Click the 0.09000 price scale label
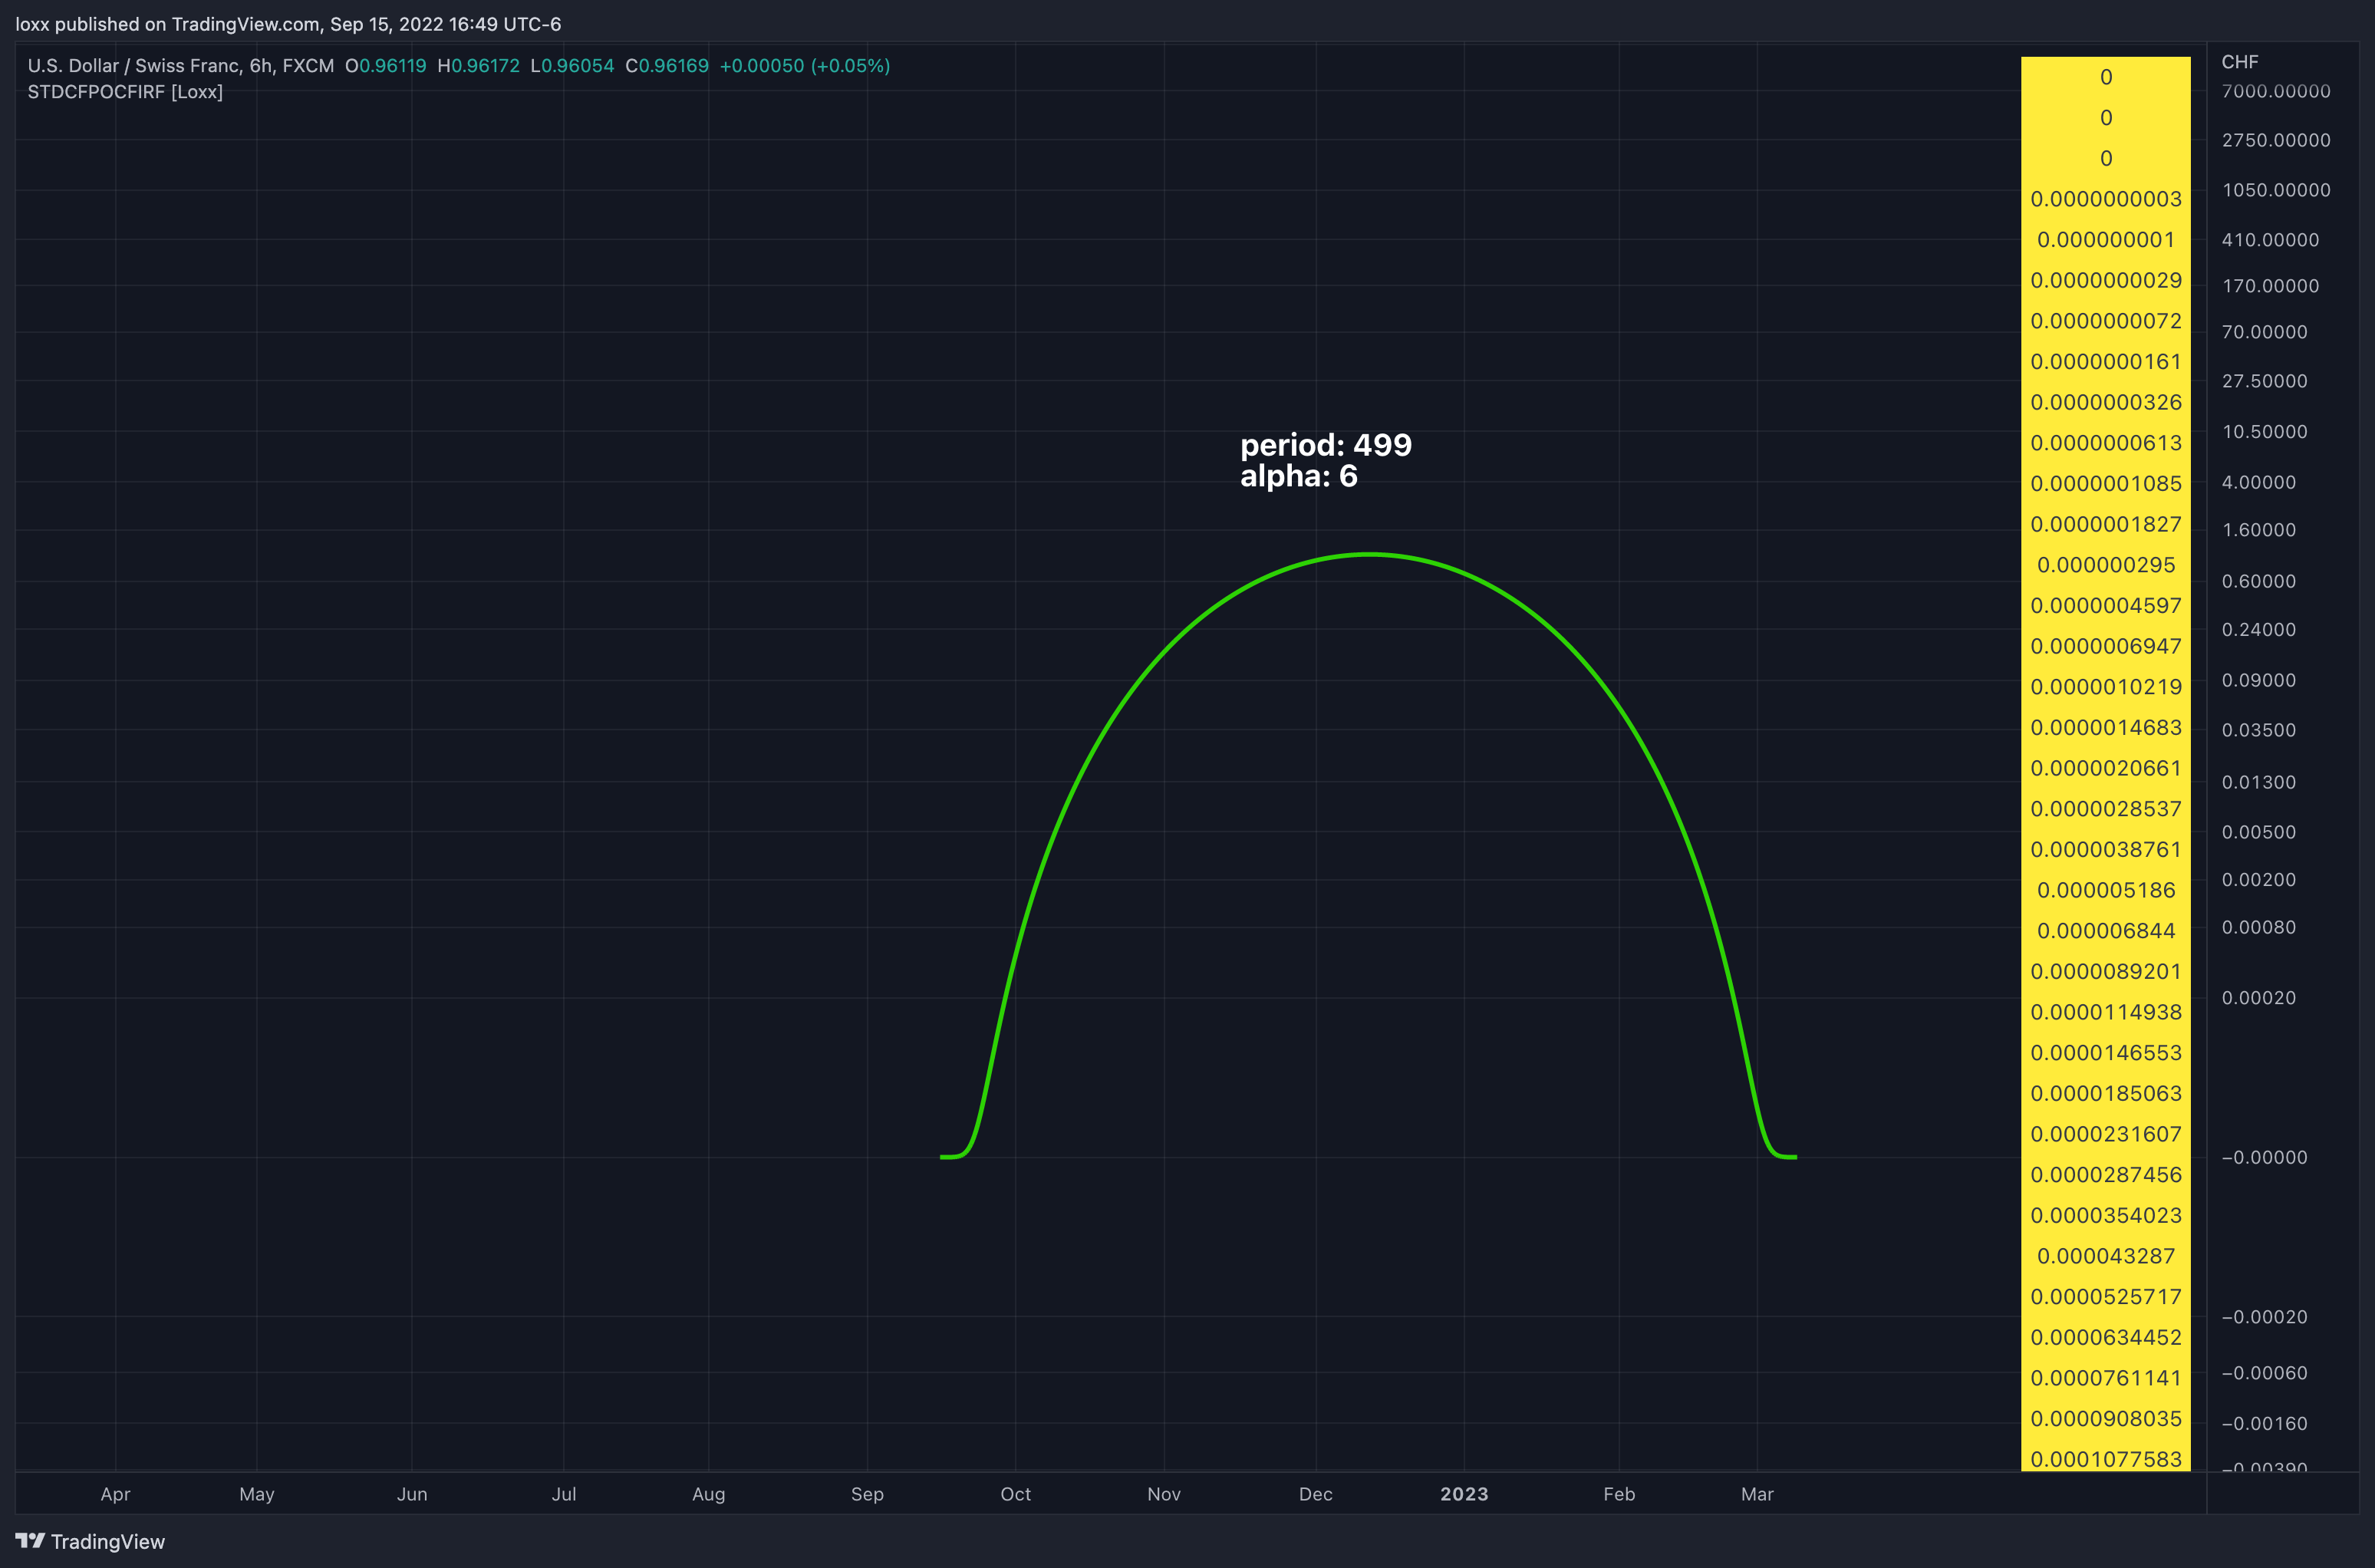This screenshot has height=1568, width=2375. [x=2259, y=680]
